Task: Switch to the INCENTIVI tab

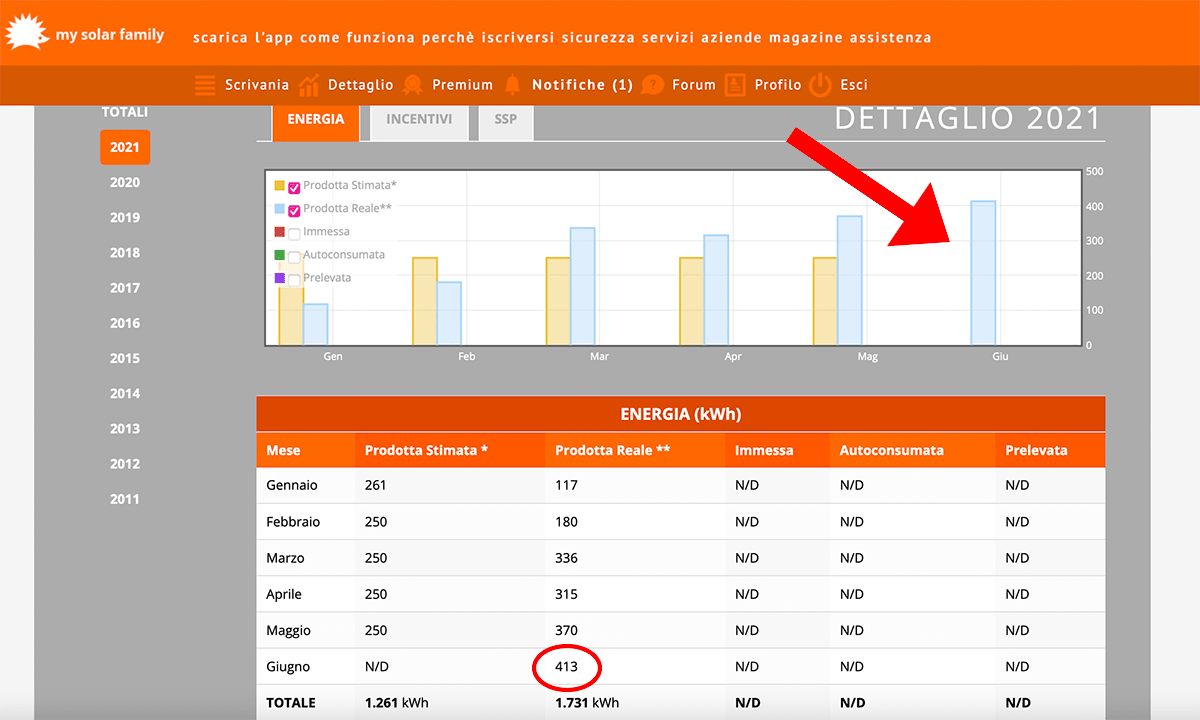Action: coord(419,120)
